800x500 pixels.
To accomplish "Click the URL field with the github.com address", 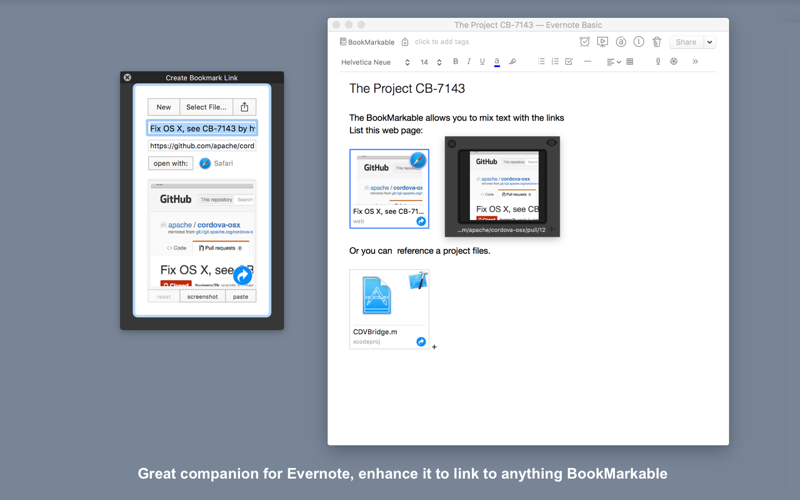I will (x=202, y=146).
